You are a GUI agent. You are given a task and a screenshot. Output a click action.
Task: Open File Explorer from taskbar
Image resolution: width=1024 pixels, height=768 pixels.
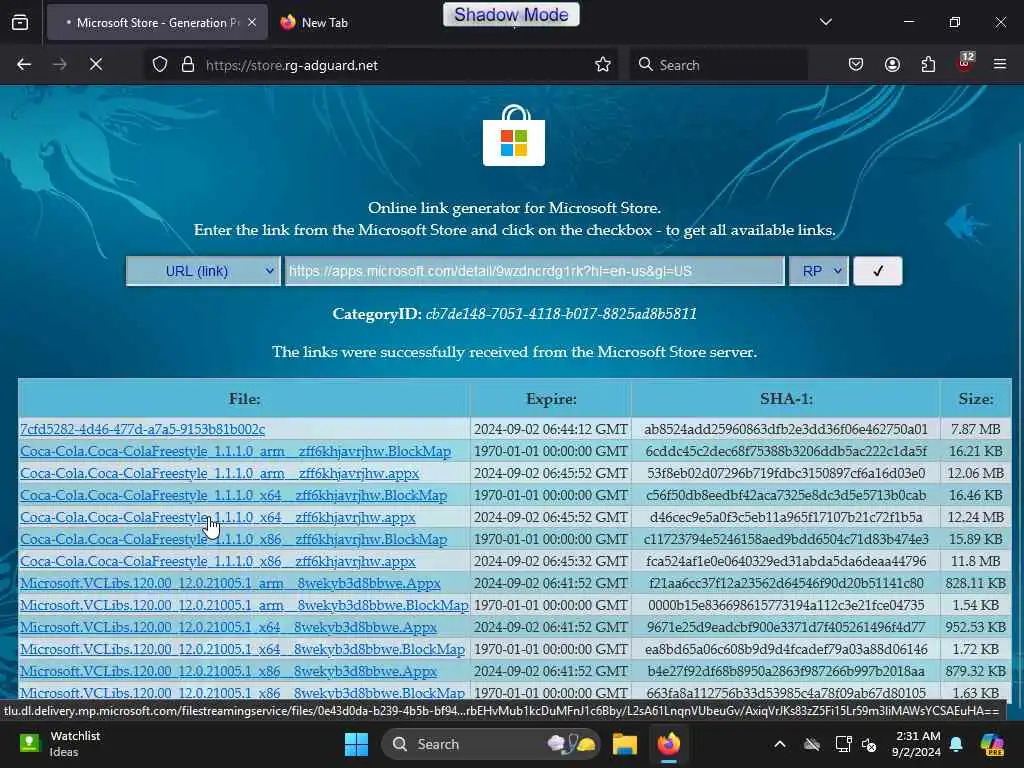[624, 744]
